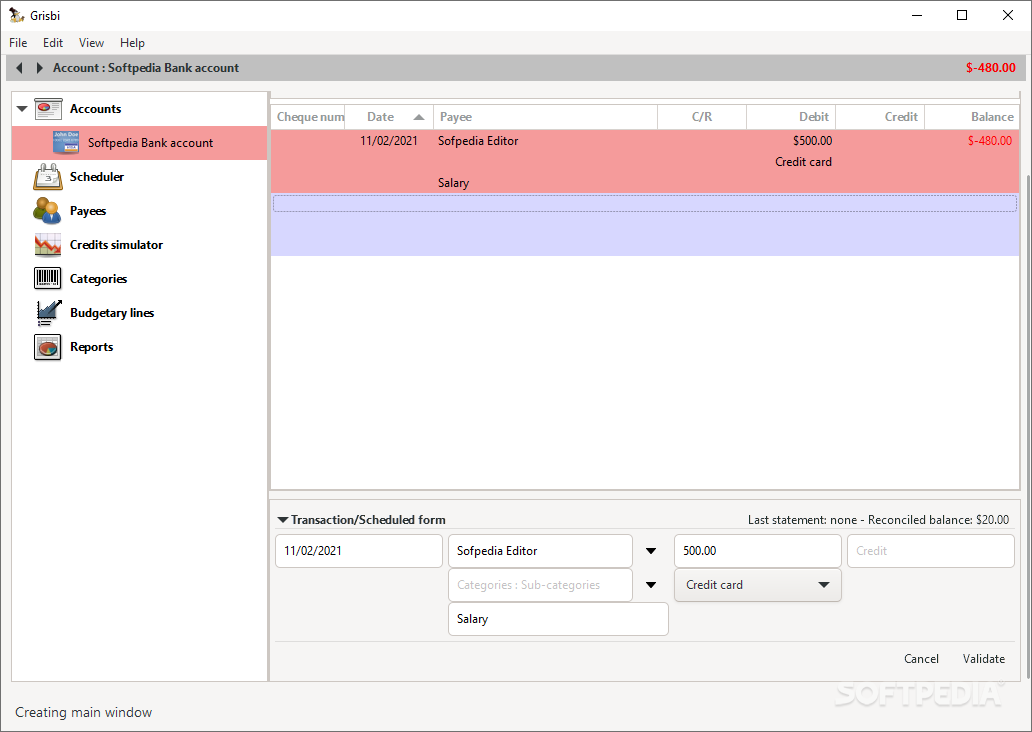Select the empty new transaction row
The width and height of the screenshot is (1032, 732).
645,224
